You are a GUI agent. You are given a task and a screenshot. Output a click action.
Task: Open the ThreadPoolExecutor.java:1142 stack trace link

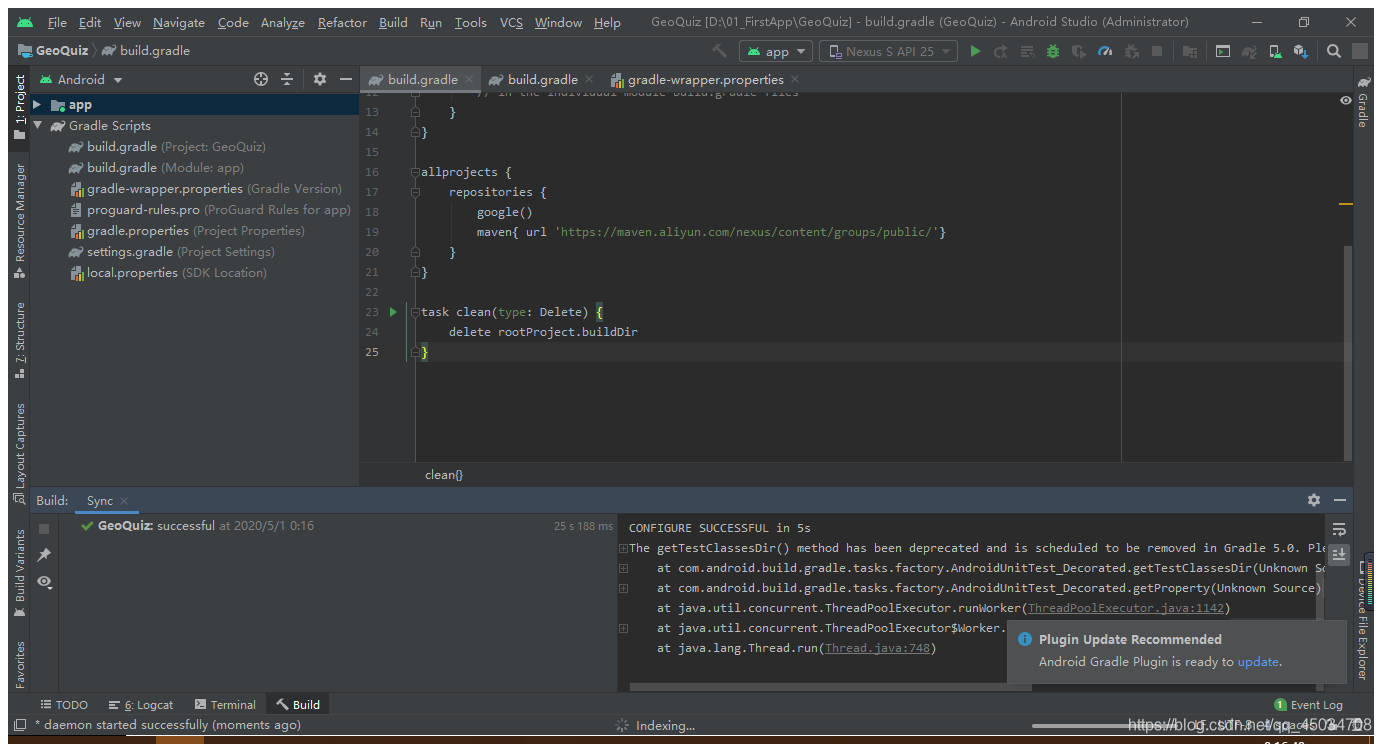[x=1125, y=607]
